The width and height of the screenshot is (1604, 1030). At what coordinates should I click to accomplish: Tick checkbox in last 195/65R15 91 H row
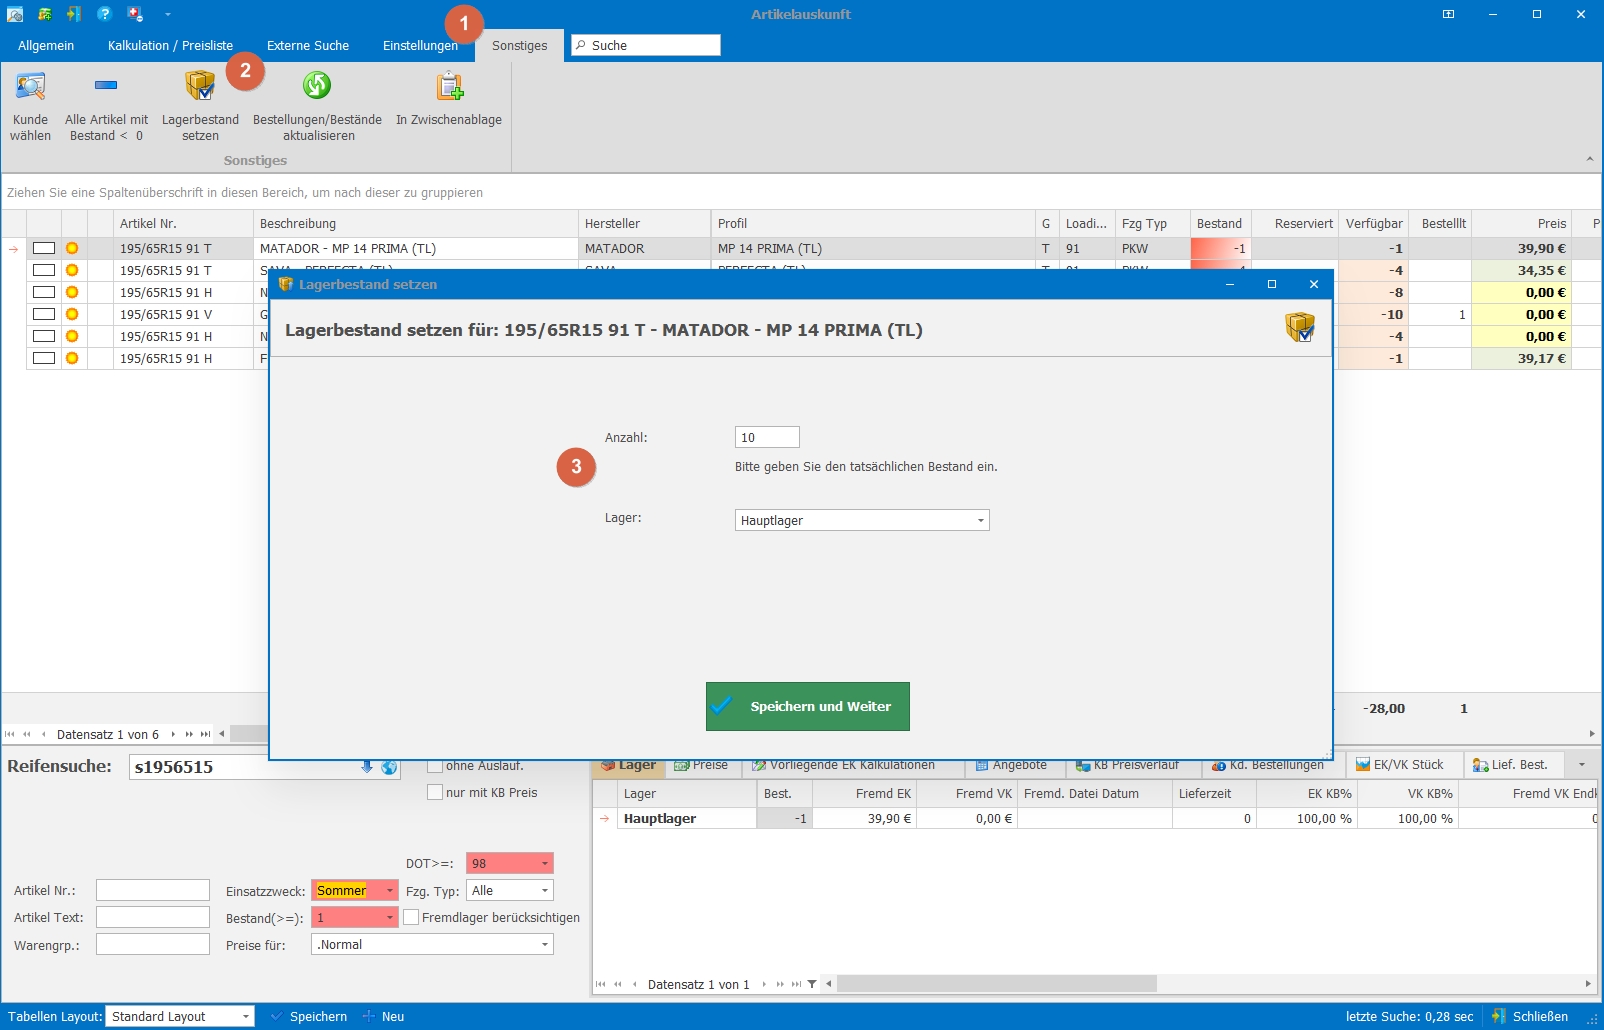[44, 358]
